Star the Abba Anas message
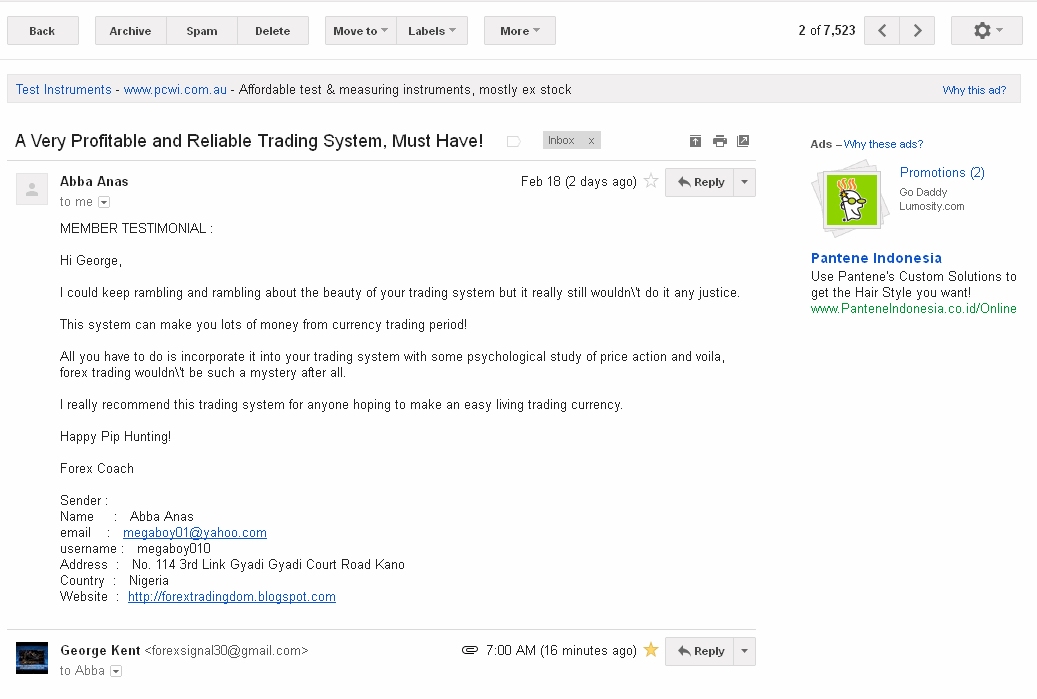Viewport: 1037px width, 699px height. click(x=651, y=181)
